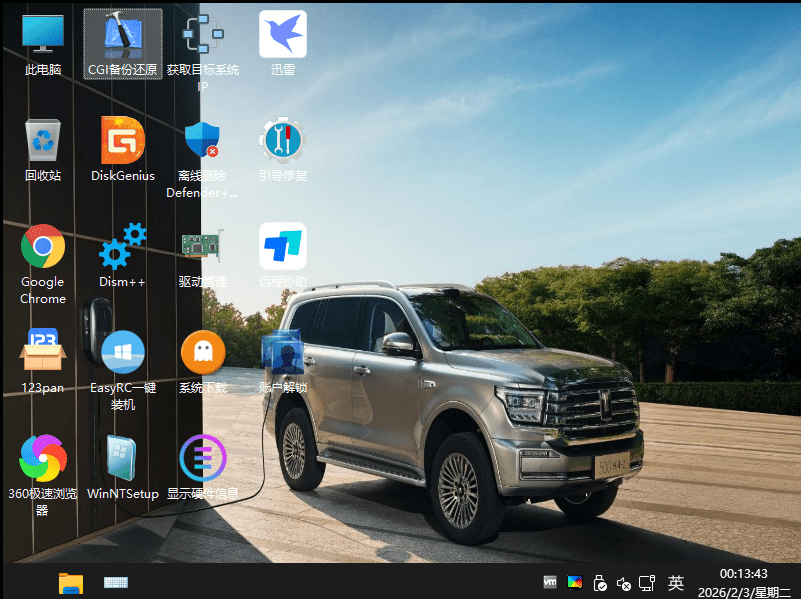The image size is (801, 599).
Task: Click the 此电脑 (This PC) icon
Action: tap(43, 36)
